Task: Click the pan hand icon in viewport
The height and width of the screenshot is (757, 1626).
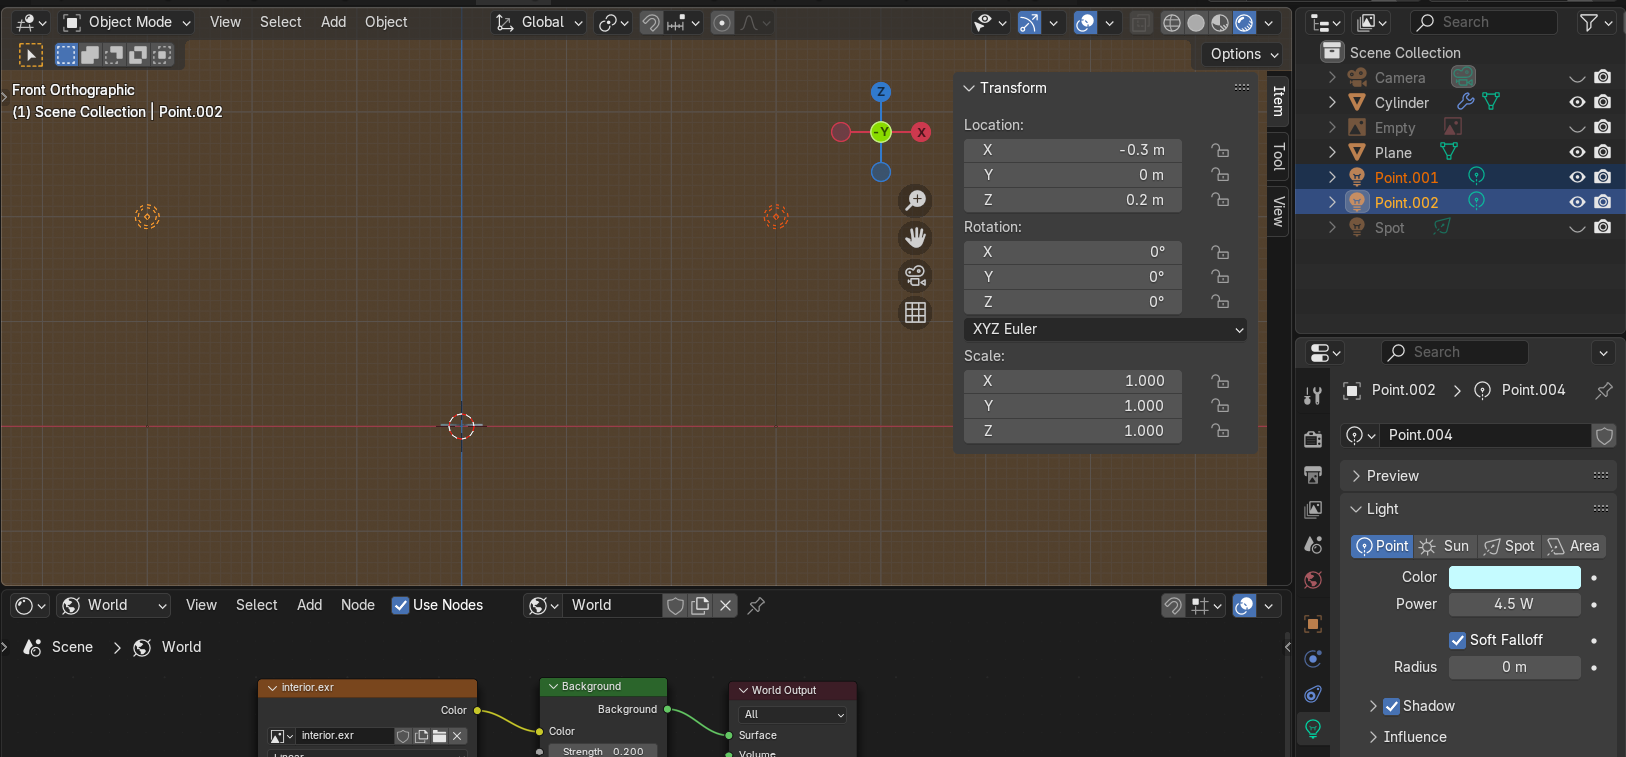Action: 915,238
